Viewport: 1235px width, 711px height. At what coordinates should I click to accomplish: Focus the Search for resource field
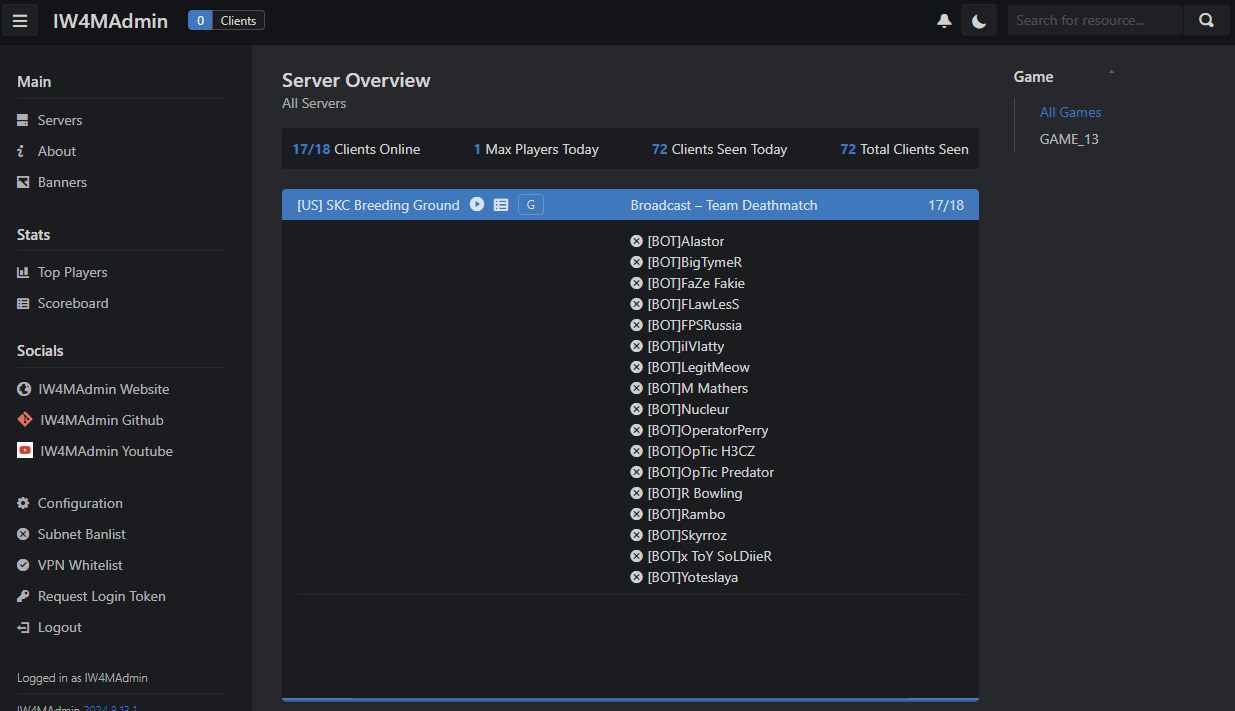[1095, 20]
